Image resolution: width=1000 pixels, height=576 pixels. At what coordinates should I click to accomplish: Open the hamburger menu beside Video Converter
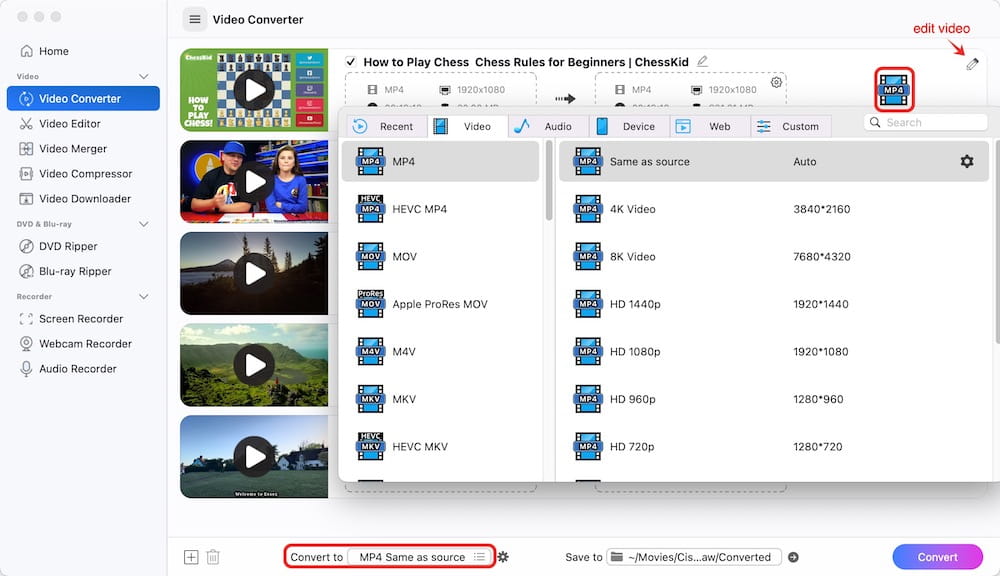pyautogui.click(x=195, y=19)
